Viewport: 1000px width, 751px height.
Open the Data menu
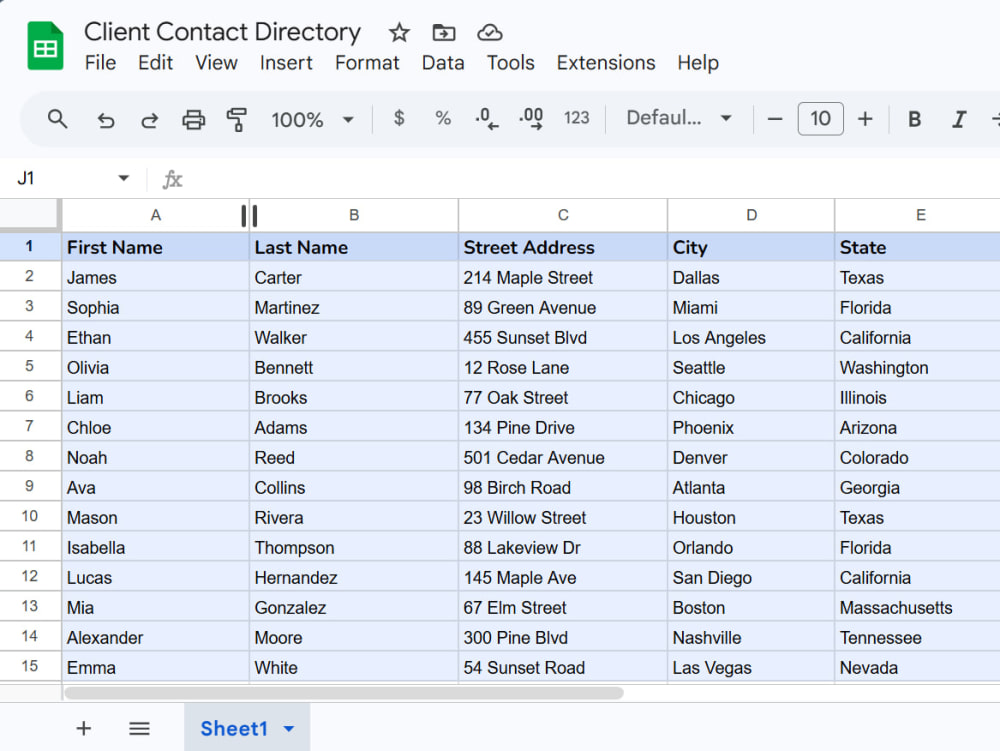(x=443, y=62)
